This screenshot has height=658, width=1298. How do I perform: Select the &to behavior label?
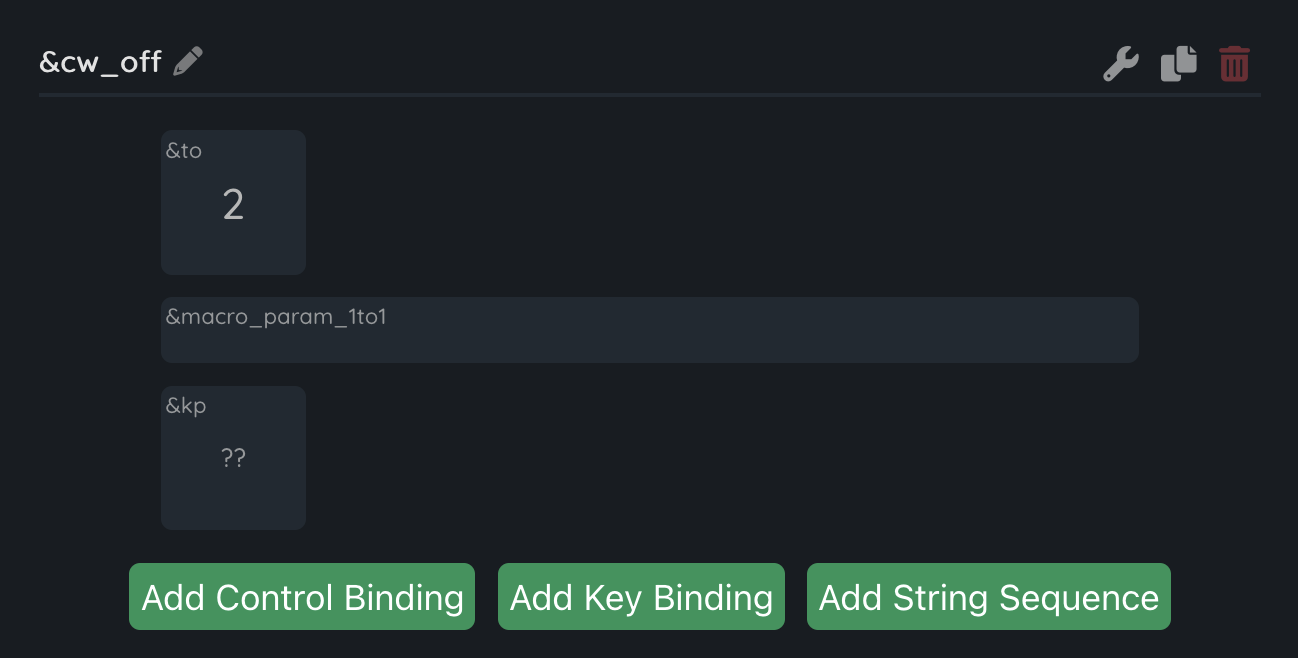(x=184, y=151)
